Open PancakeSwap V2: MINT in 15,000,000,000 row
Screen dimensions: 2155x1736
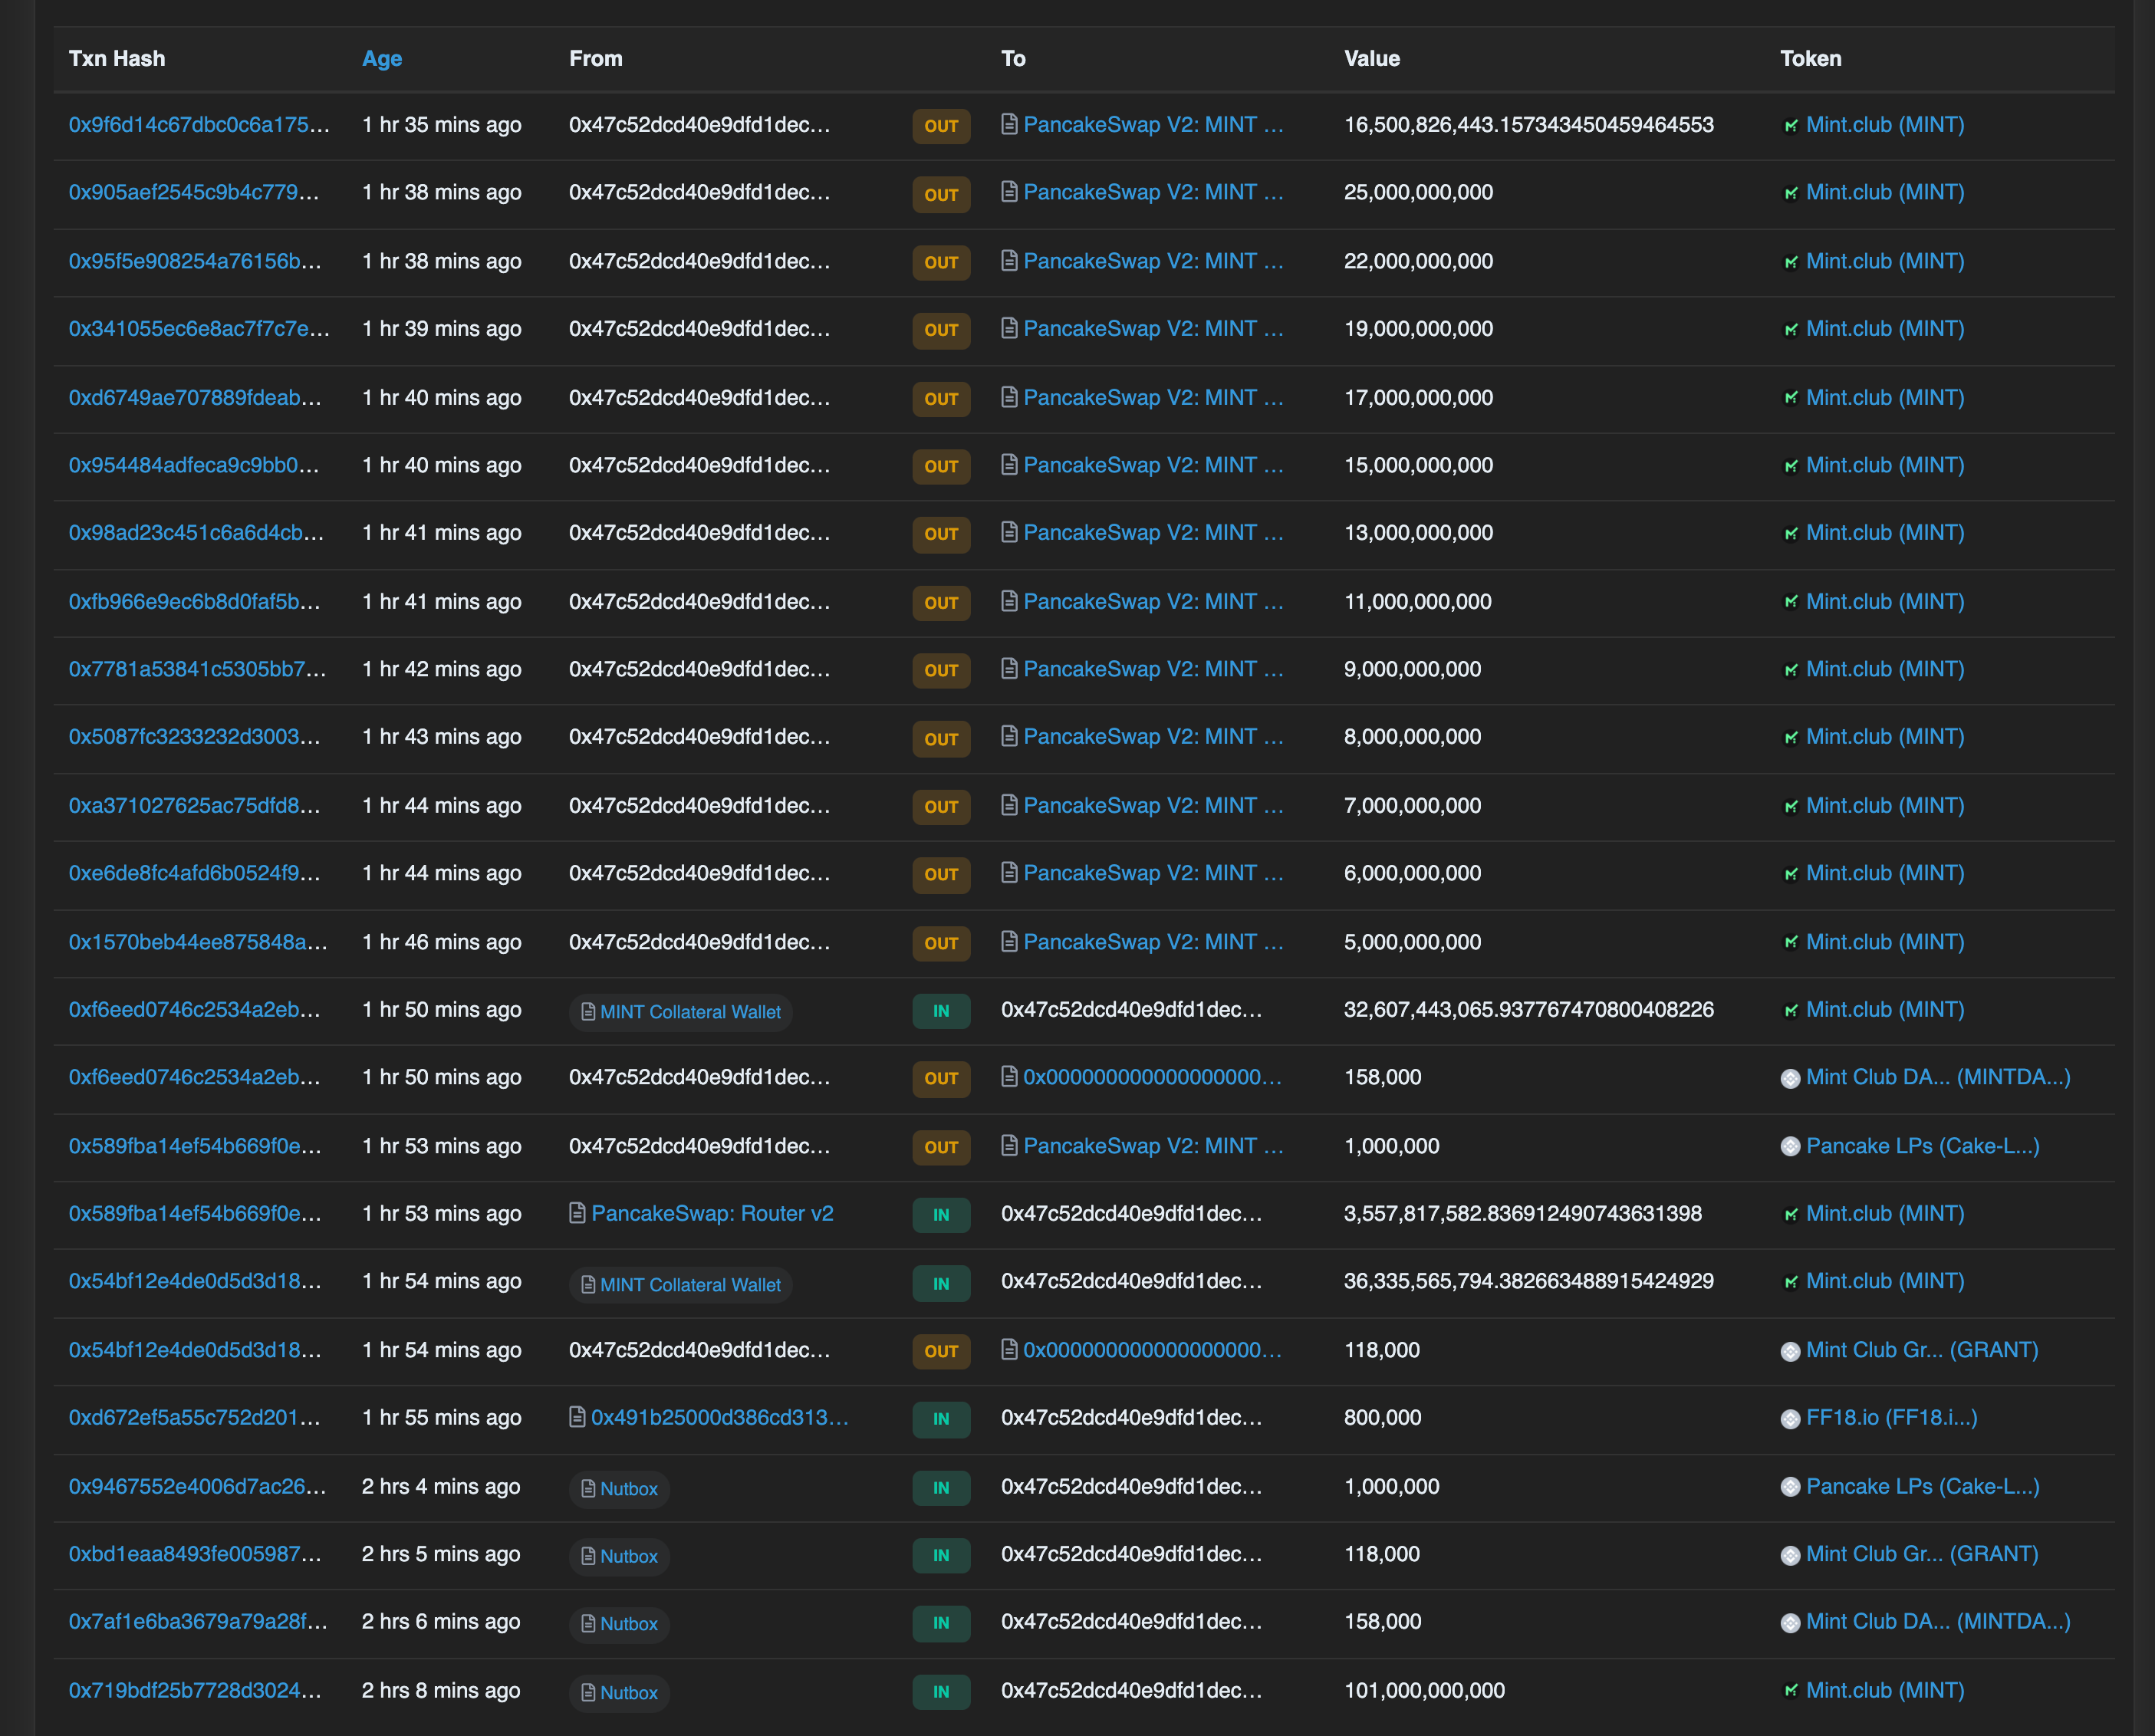(x=1153, y=465)
